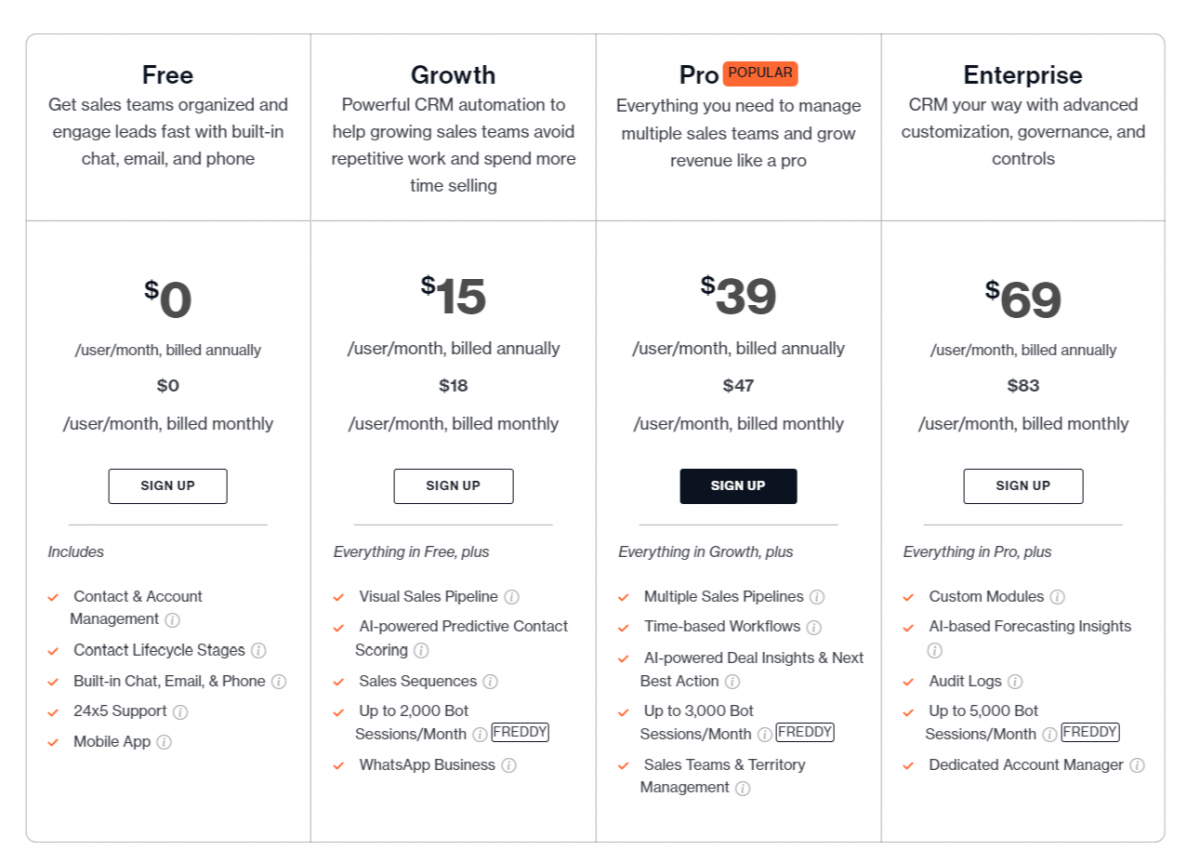The width and height of the screenshot is (1200, 850).
Task: Click the info icon beside Mobile App
Action: click(162, 741)
